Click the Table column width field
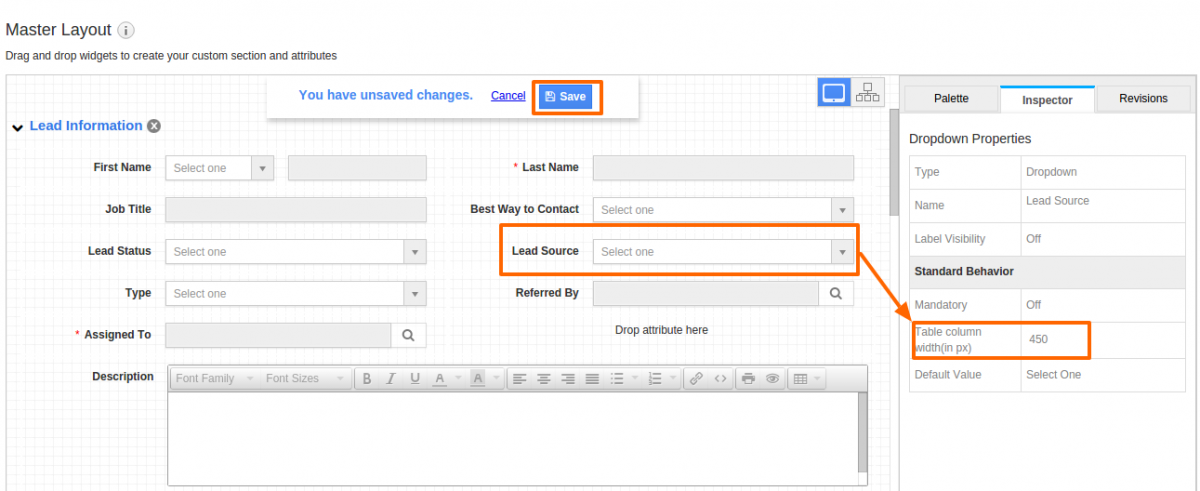Image resolution: width=1200 pixels, height=491 pixels. pyautogui.click(x=1054, y=340)
